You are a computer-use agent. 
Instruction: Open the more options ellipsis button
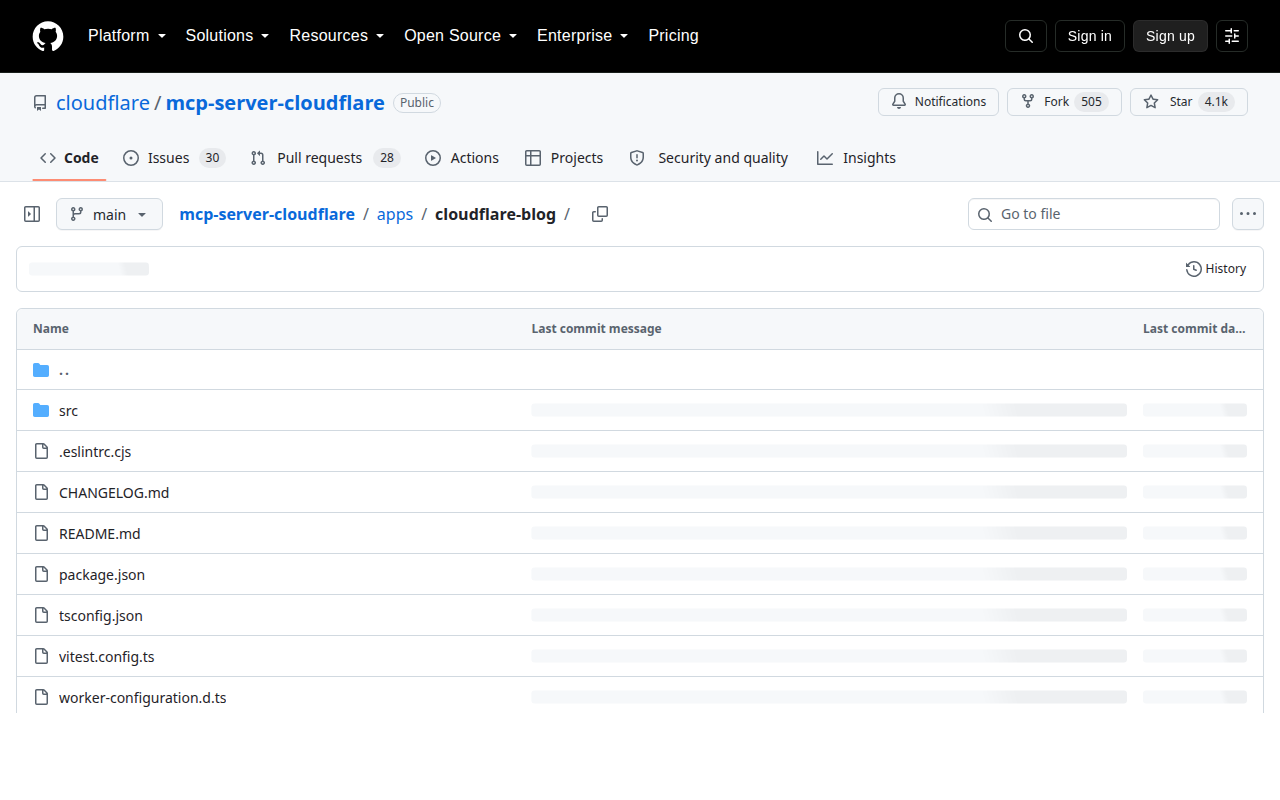click(1248, 214)
